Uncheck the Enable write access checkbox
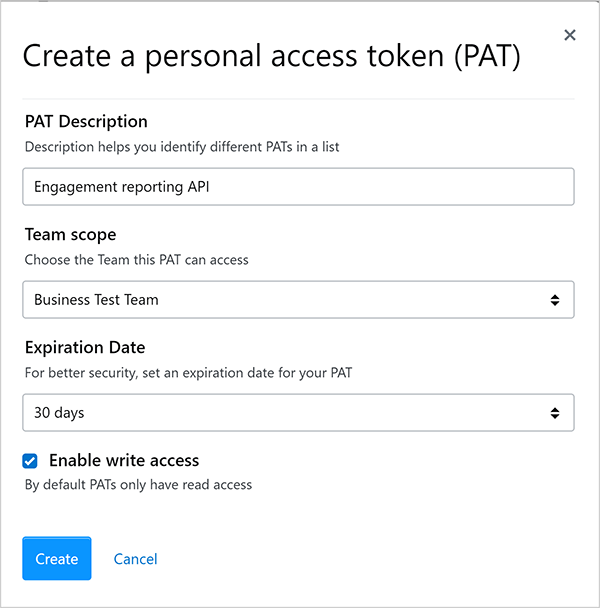Screen dimensions: 600x608 tap(30, 461)
